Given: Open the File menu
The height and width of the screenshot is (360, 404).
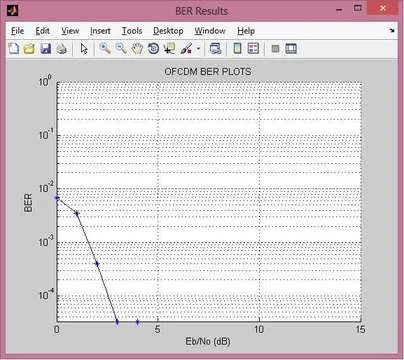Looking at the screenshot, I should point(17,31).
